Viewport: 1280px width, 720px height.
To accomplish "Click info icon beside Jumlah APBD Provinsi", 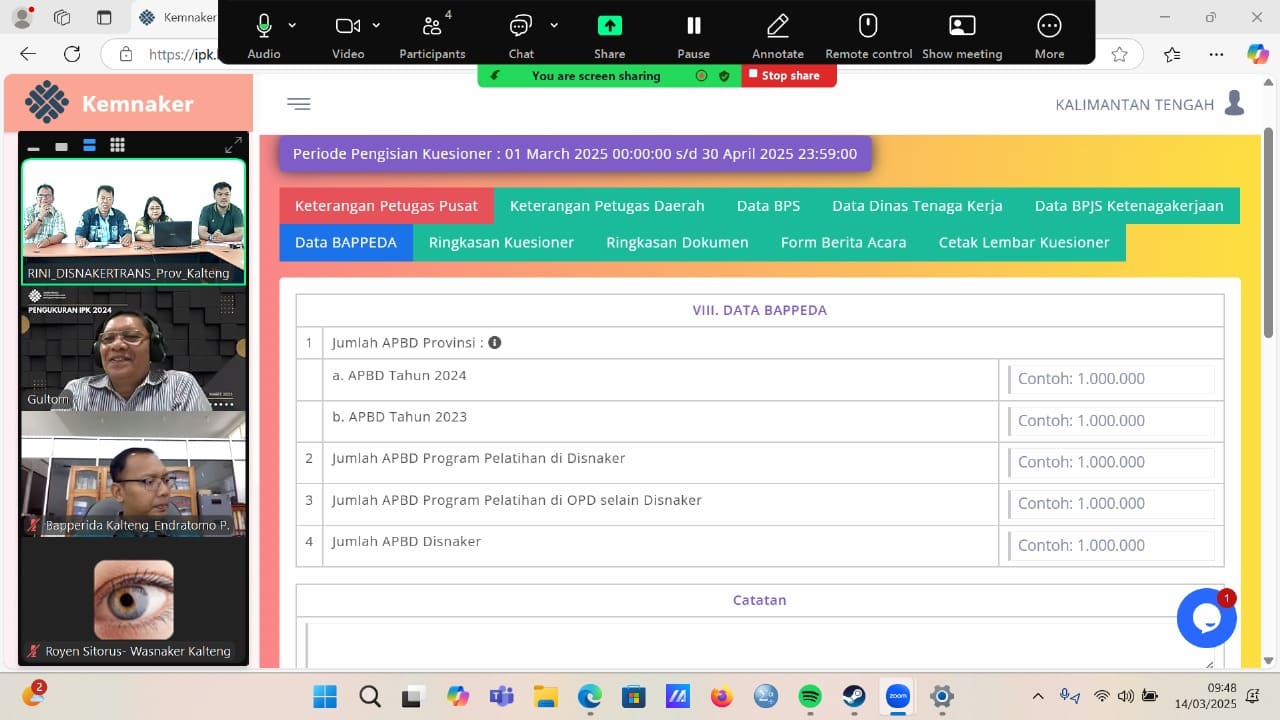I will (x=494, y=342).
